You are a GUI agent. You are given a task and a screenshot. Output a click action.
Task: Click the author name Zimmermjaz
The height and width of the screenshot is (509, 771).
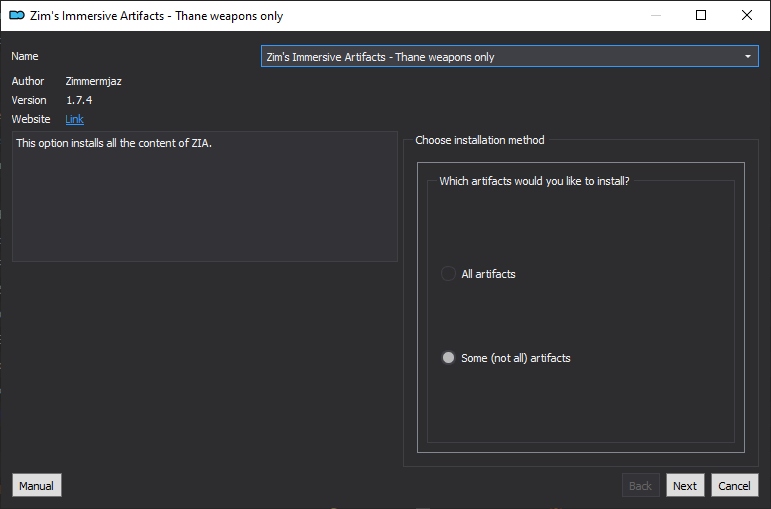pyautogui.click(x=93, y=81)
